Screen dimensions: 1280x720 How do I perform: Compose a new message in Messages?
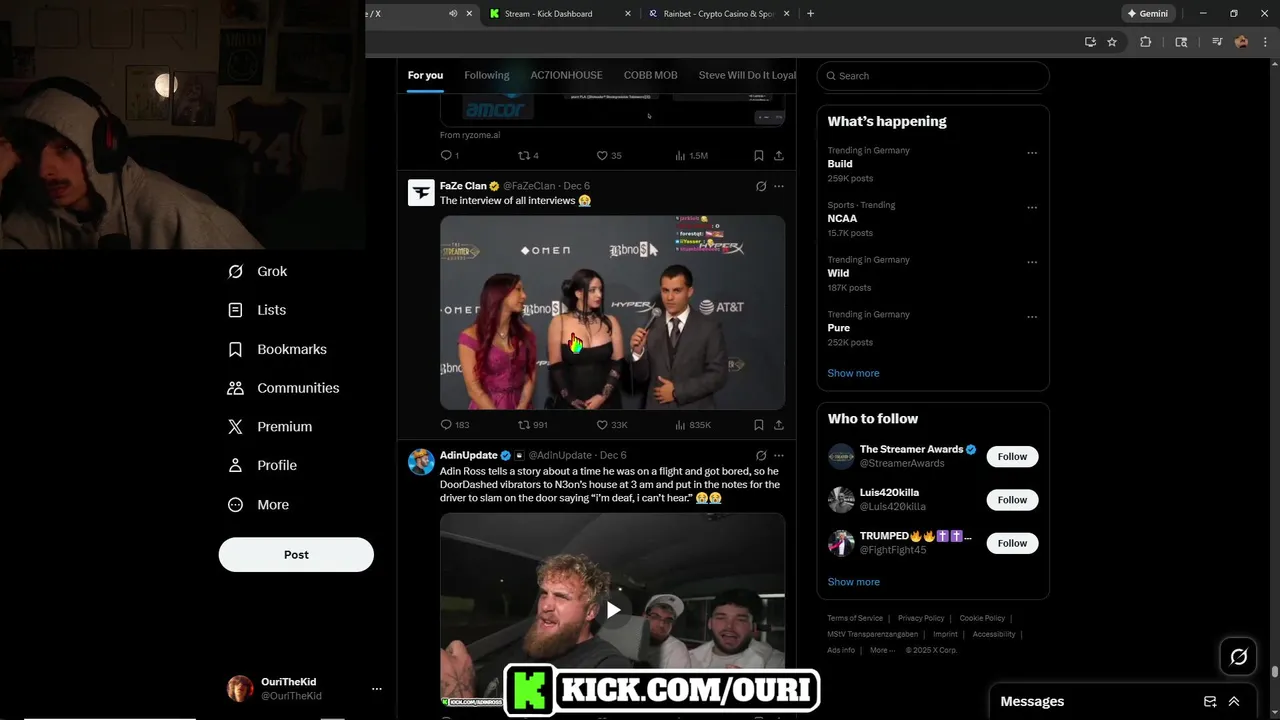click(x=1210, y=702)
